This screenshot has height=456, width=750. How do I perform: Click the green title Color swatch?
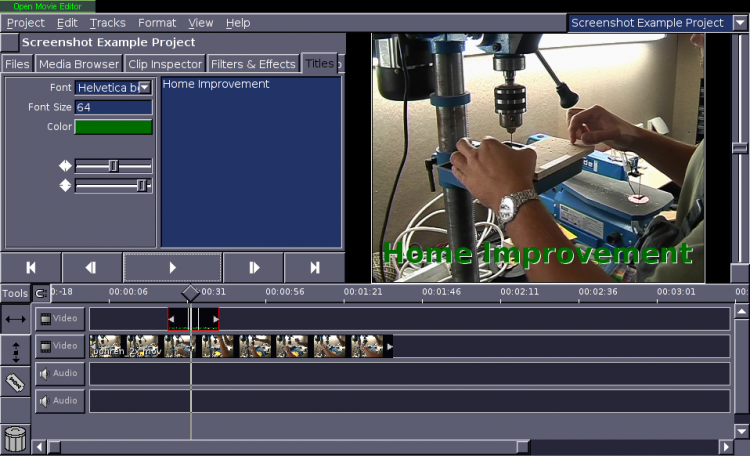tap(114, 127)
